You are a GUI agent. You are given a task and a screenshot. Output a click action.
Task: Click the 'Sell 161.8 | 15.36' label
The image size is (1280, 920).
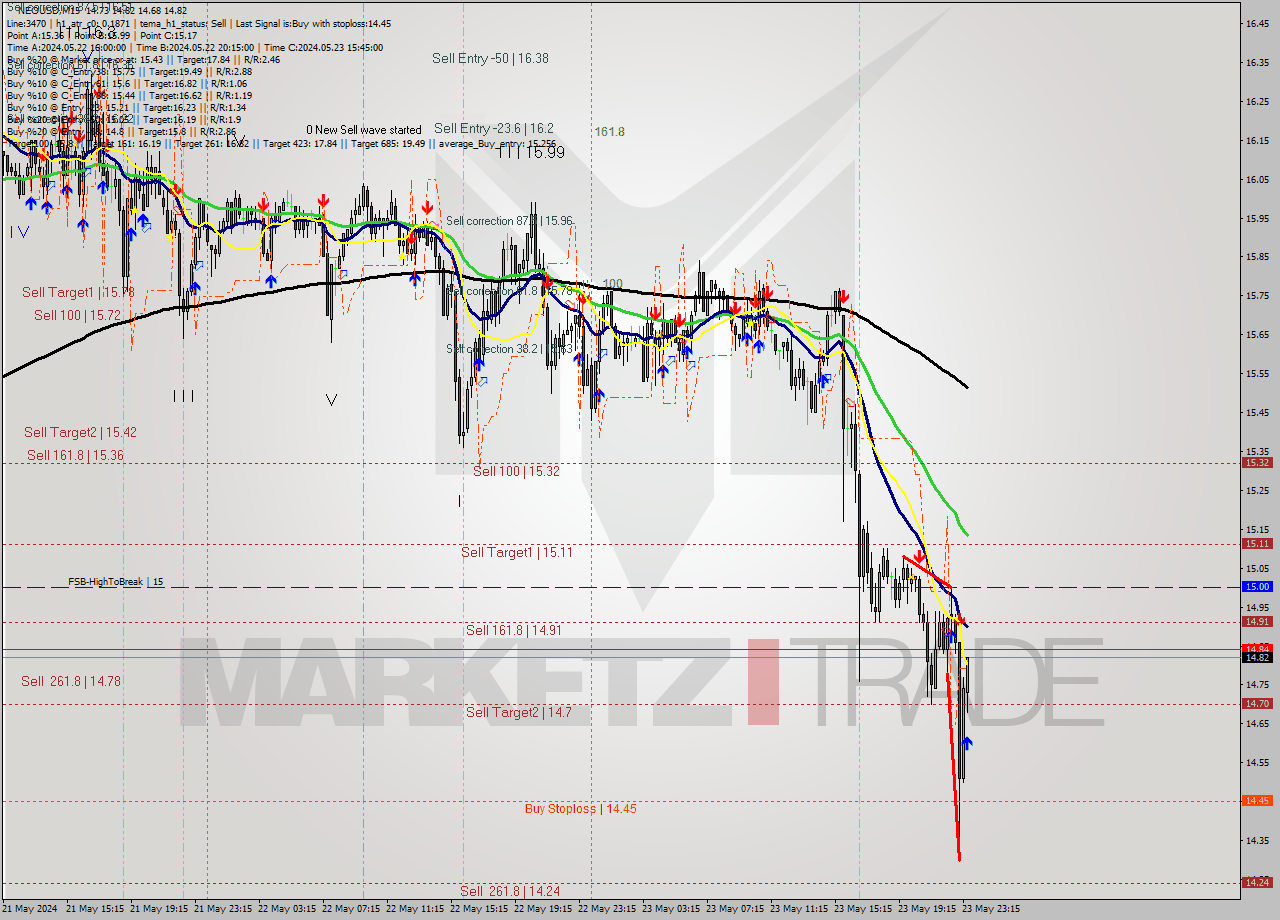75,454
